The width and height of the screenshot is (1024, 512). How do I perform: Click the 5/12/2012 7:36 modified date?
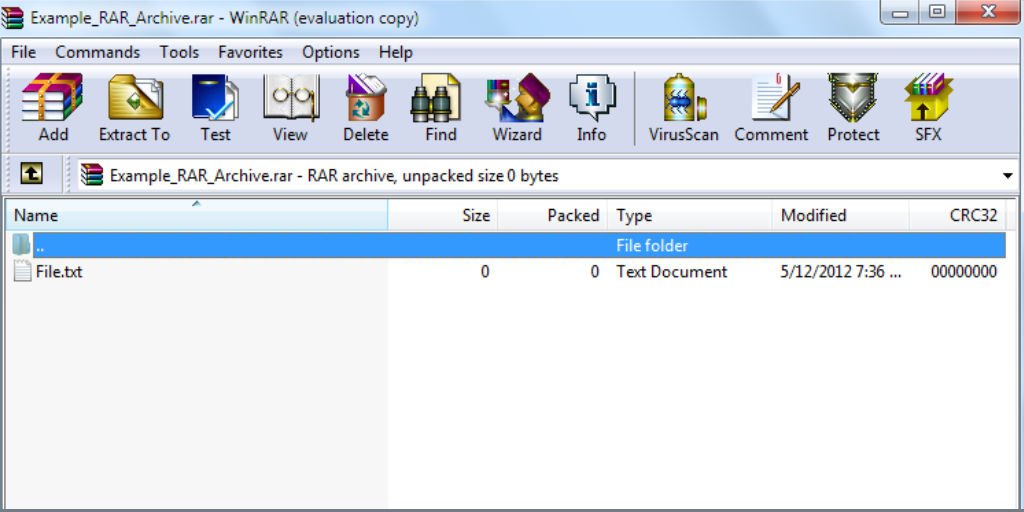[840, 271]
